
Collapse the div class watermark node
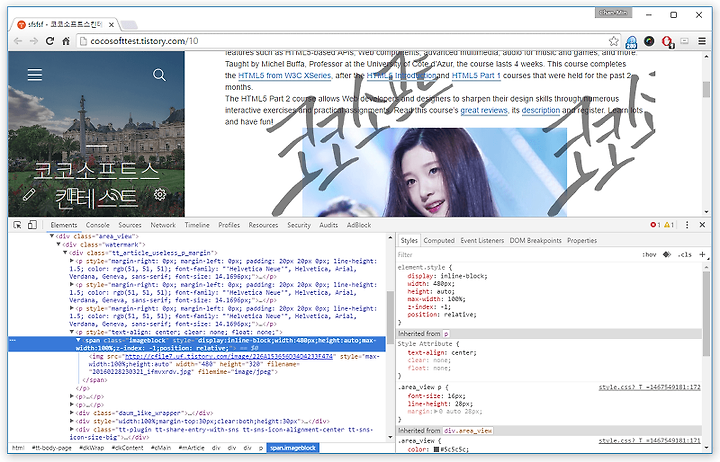[x=58, y=244]
